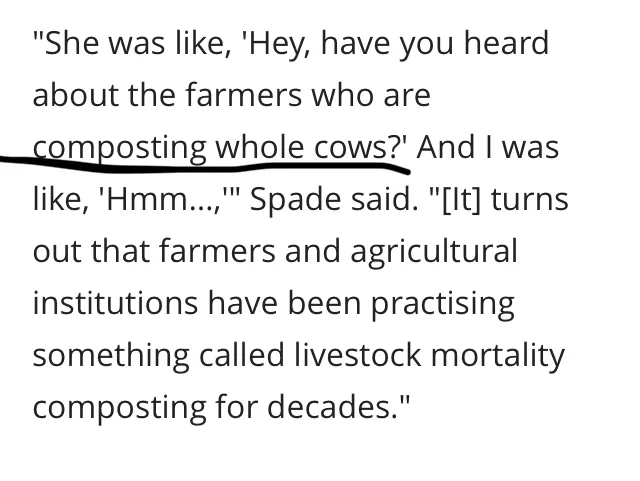Click the word "institutions"
Image resolution: width=640 pixels, height=481 pixels.
click(116, 303)
